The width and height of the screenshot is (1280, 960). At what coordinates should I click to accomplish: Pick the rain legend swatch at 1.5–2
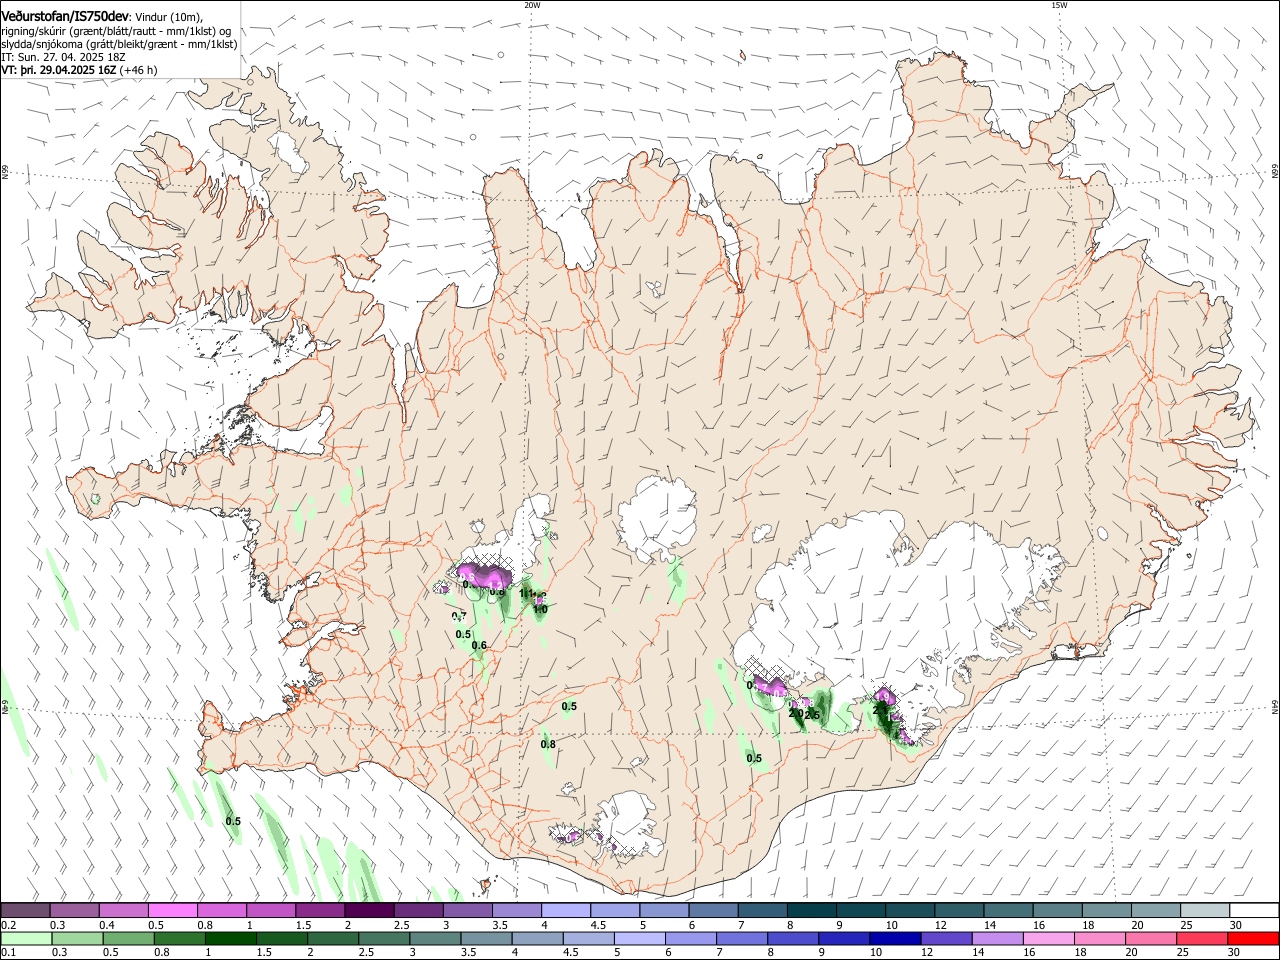tap(282, 939)
